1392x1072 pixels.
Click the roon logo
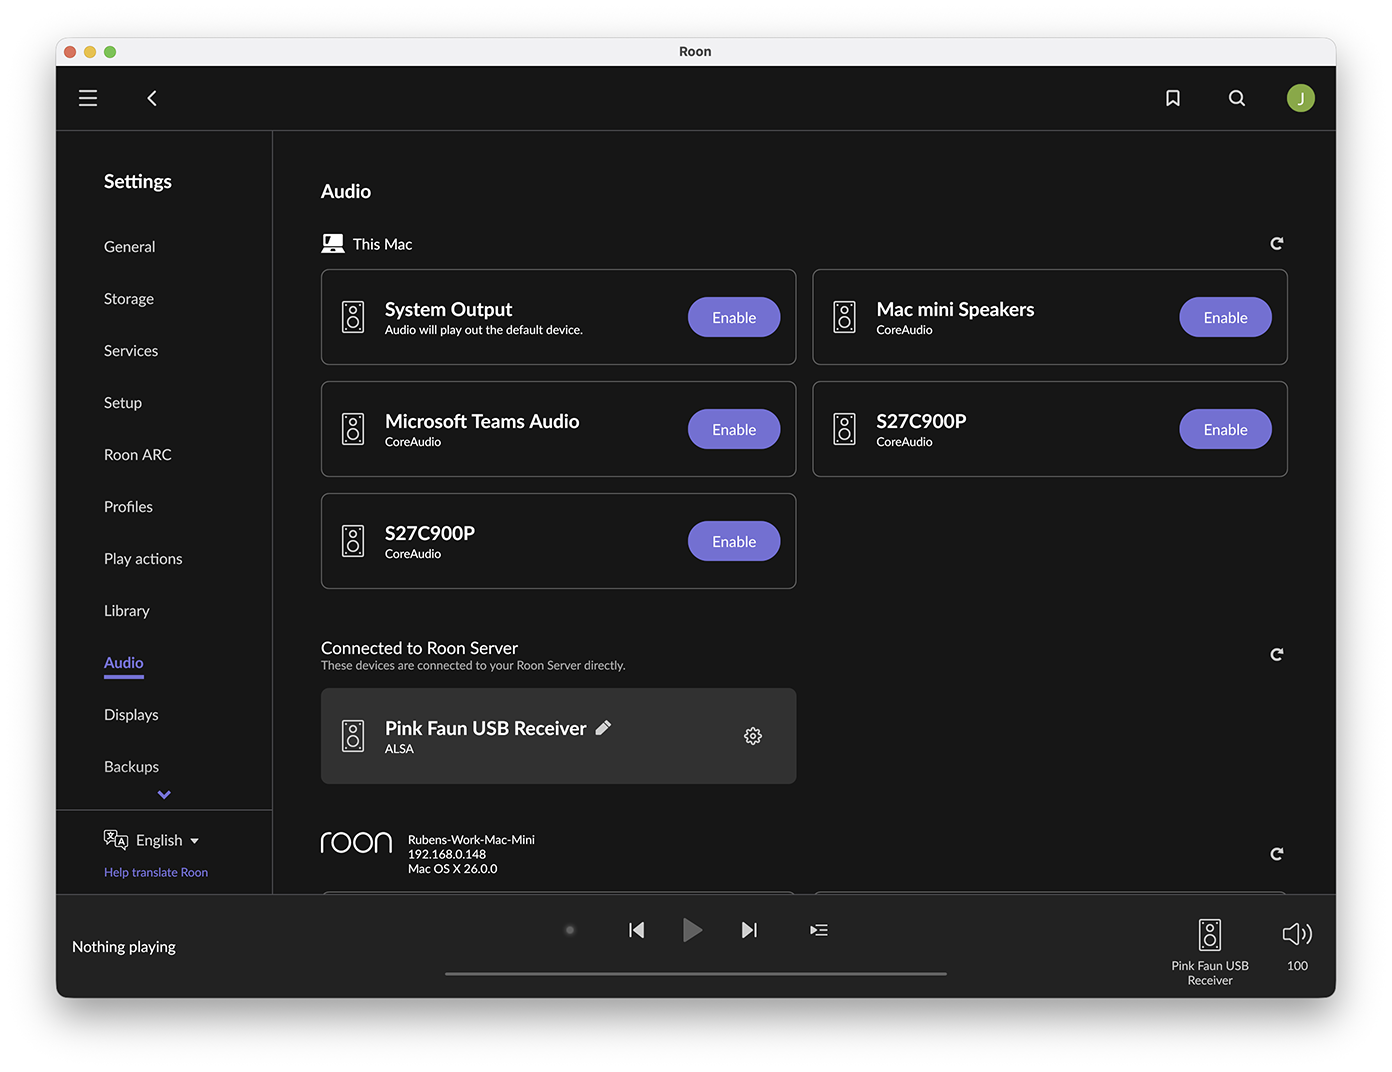[356, 843]
